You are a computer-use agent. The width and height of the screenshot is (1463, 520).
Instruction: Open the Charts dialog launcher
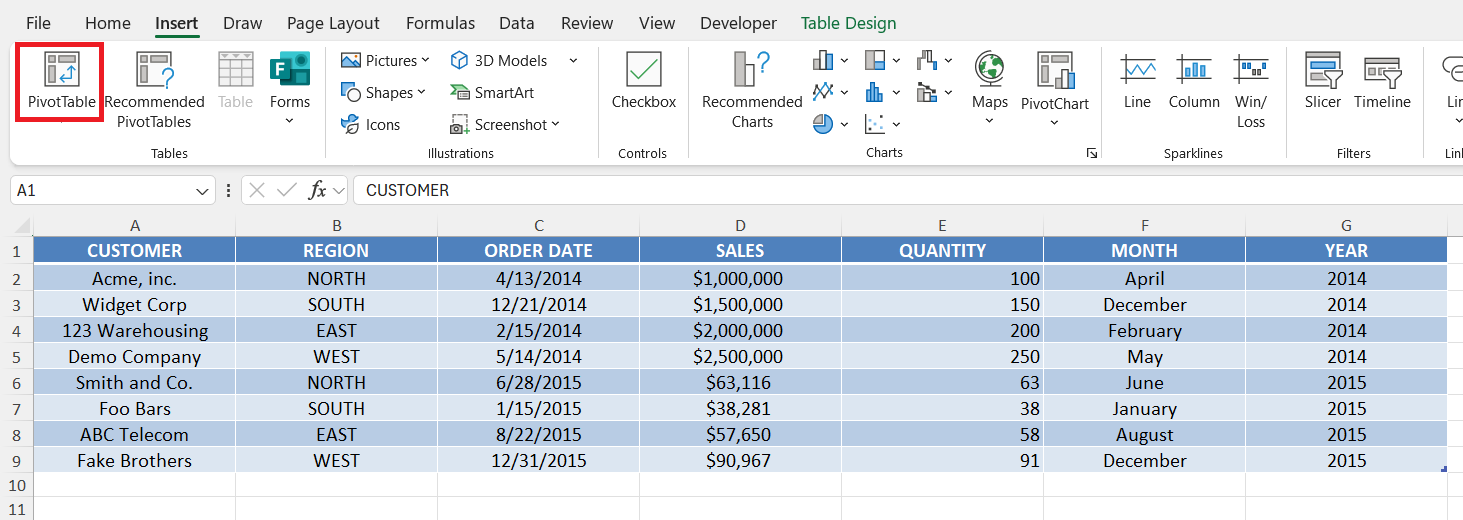tap(1092, 153)
